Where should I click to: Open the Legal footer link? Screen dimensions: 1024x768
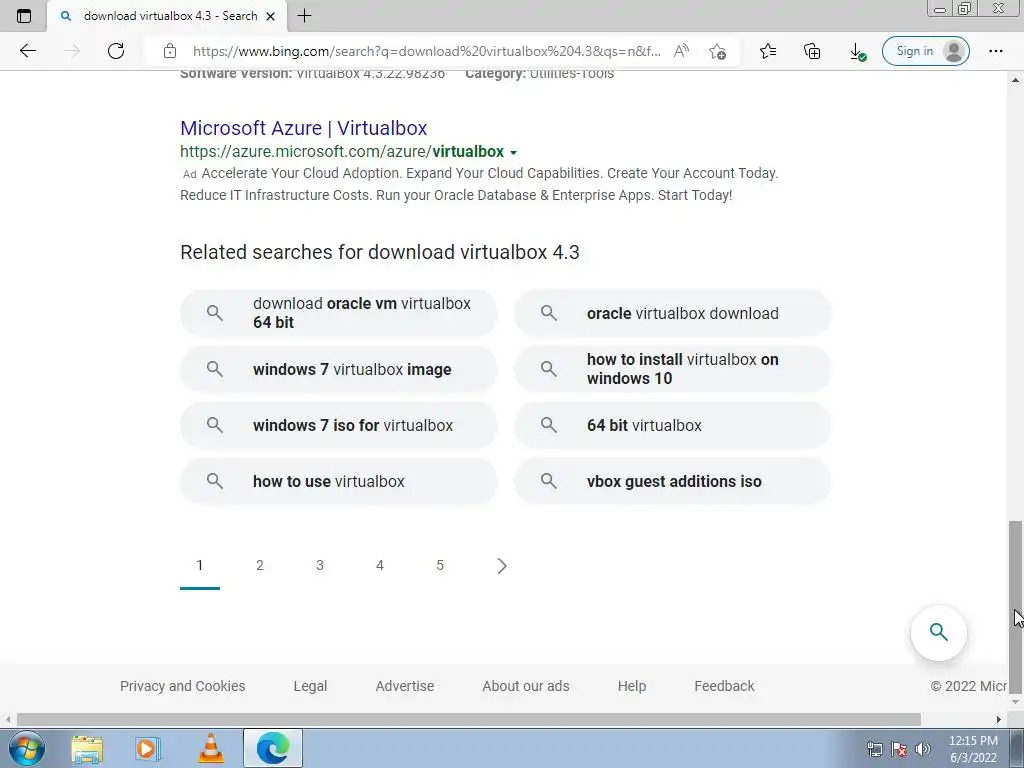click(x=310, y=686)
